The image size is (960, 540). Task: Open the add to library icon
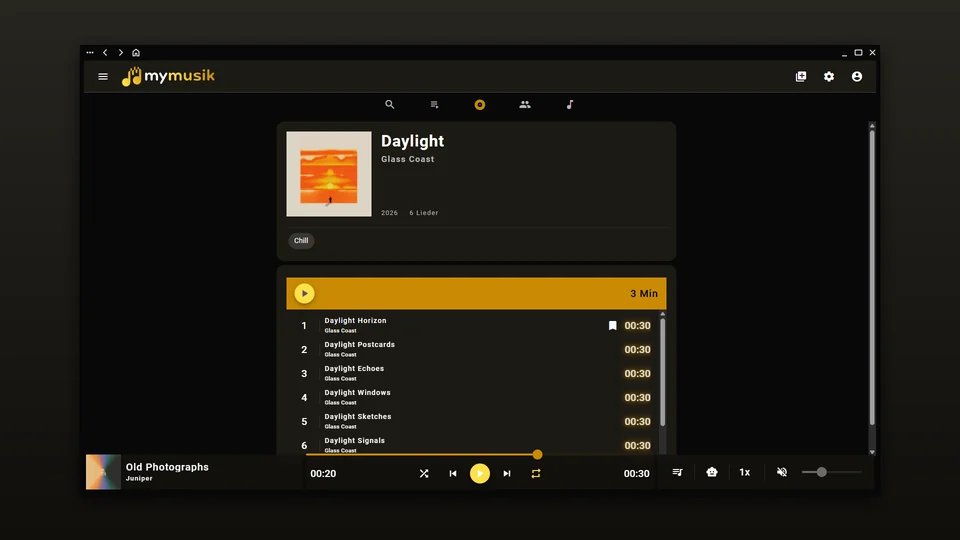tap(801, 77)
